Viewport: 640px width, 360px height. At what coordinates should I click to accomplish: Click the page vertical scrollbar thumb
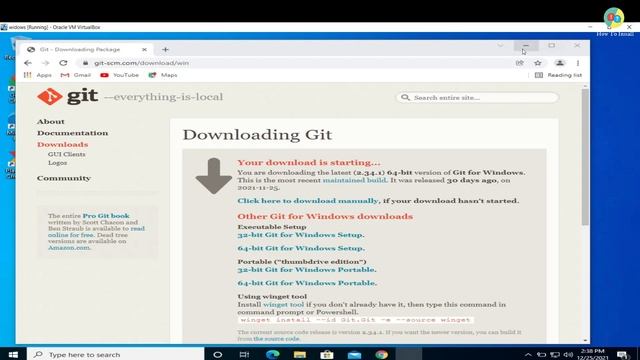pos(585,157)
